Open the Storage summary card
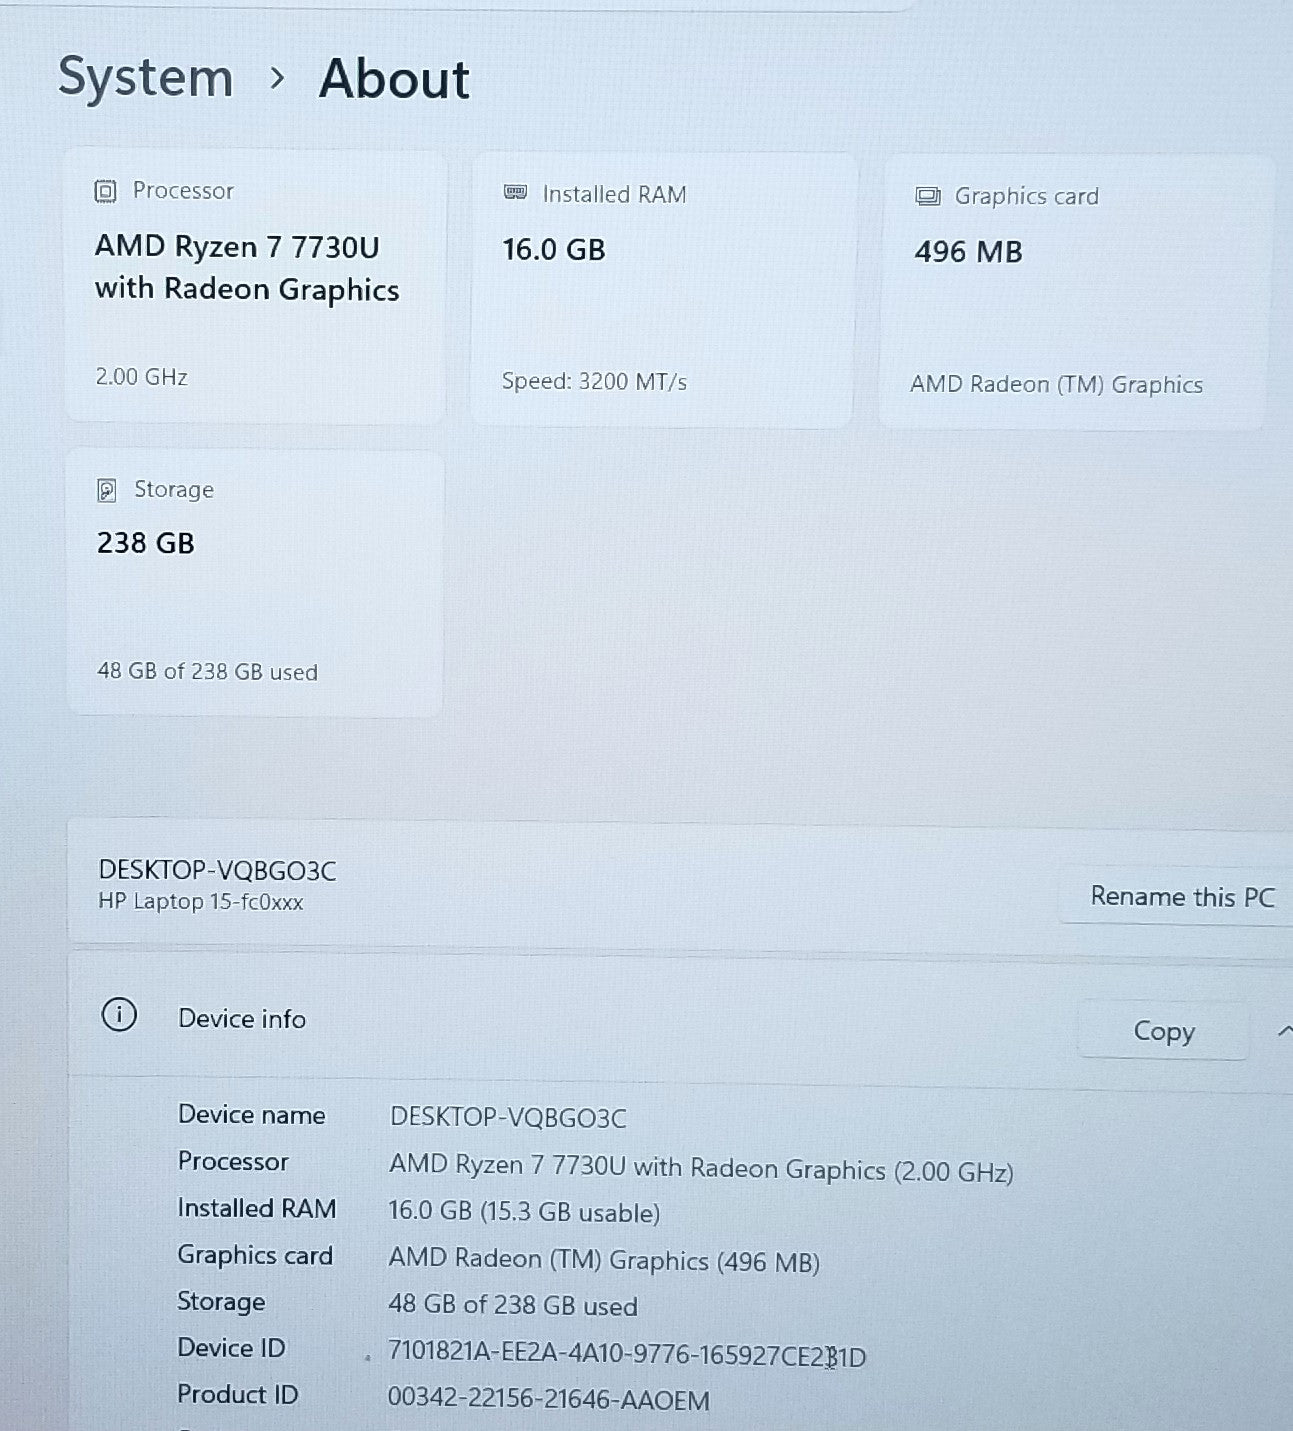The width and height of the screenshot is (1293, 1431). pyautogui.click(x=255, y=582)
